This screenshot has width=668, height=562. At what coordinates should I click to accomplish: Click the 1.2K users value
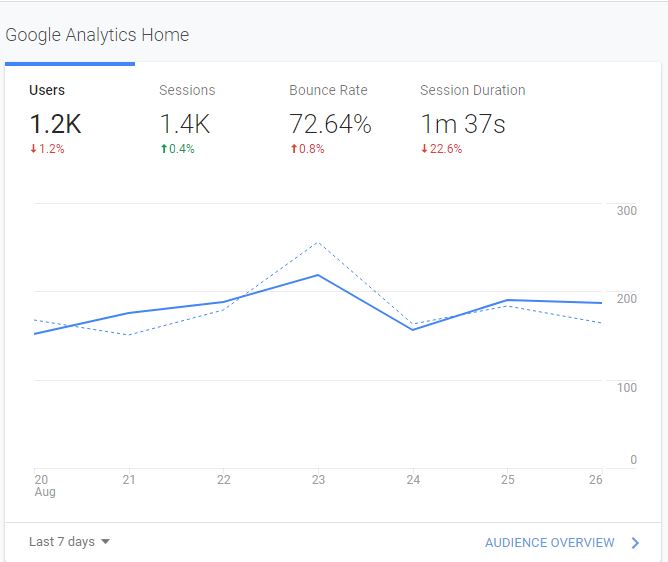point(55,124)
